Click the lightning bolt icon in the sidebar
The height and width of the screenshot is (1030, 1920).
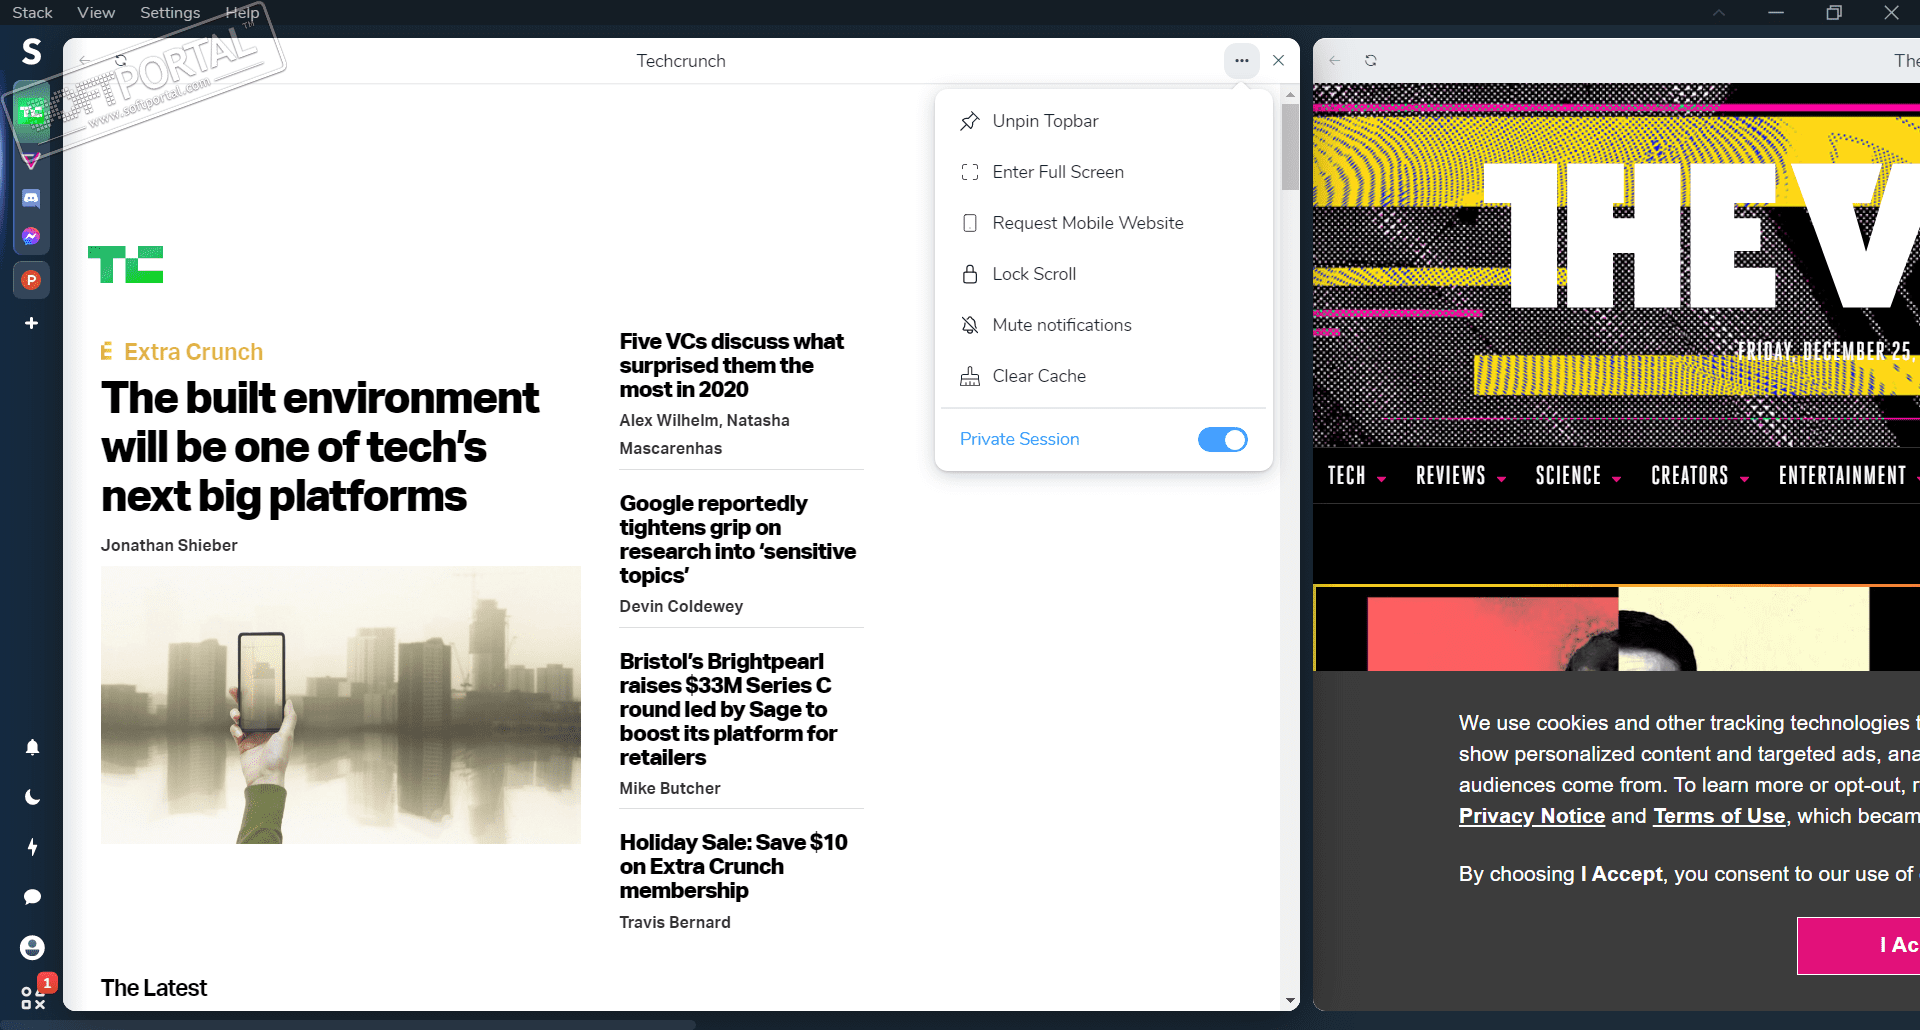32,847
